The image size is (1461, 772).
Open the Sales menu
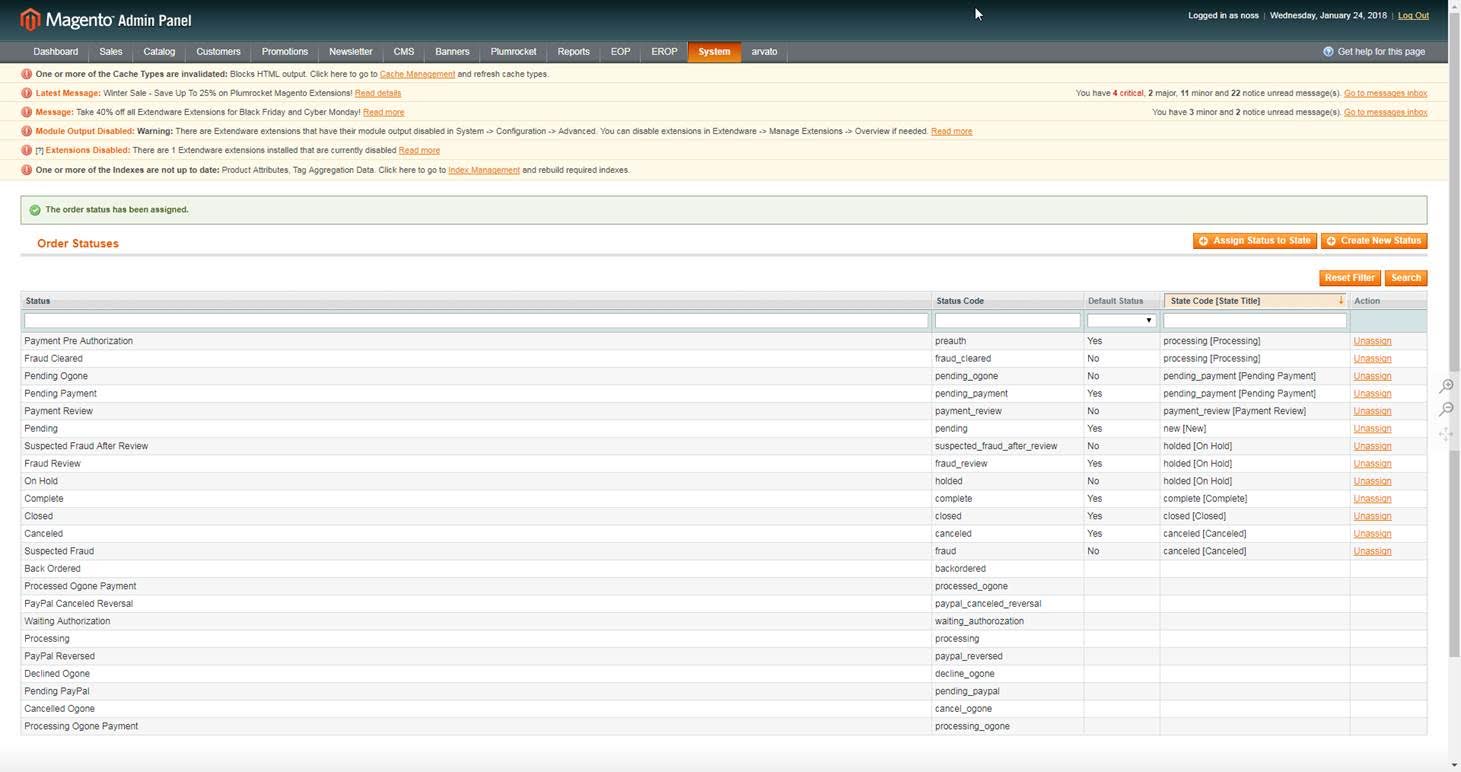111,51
